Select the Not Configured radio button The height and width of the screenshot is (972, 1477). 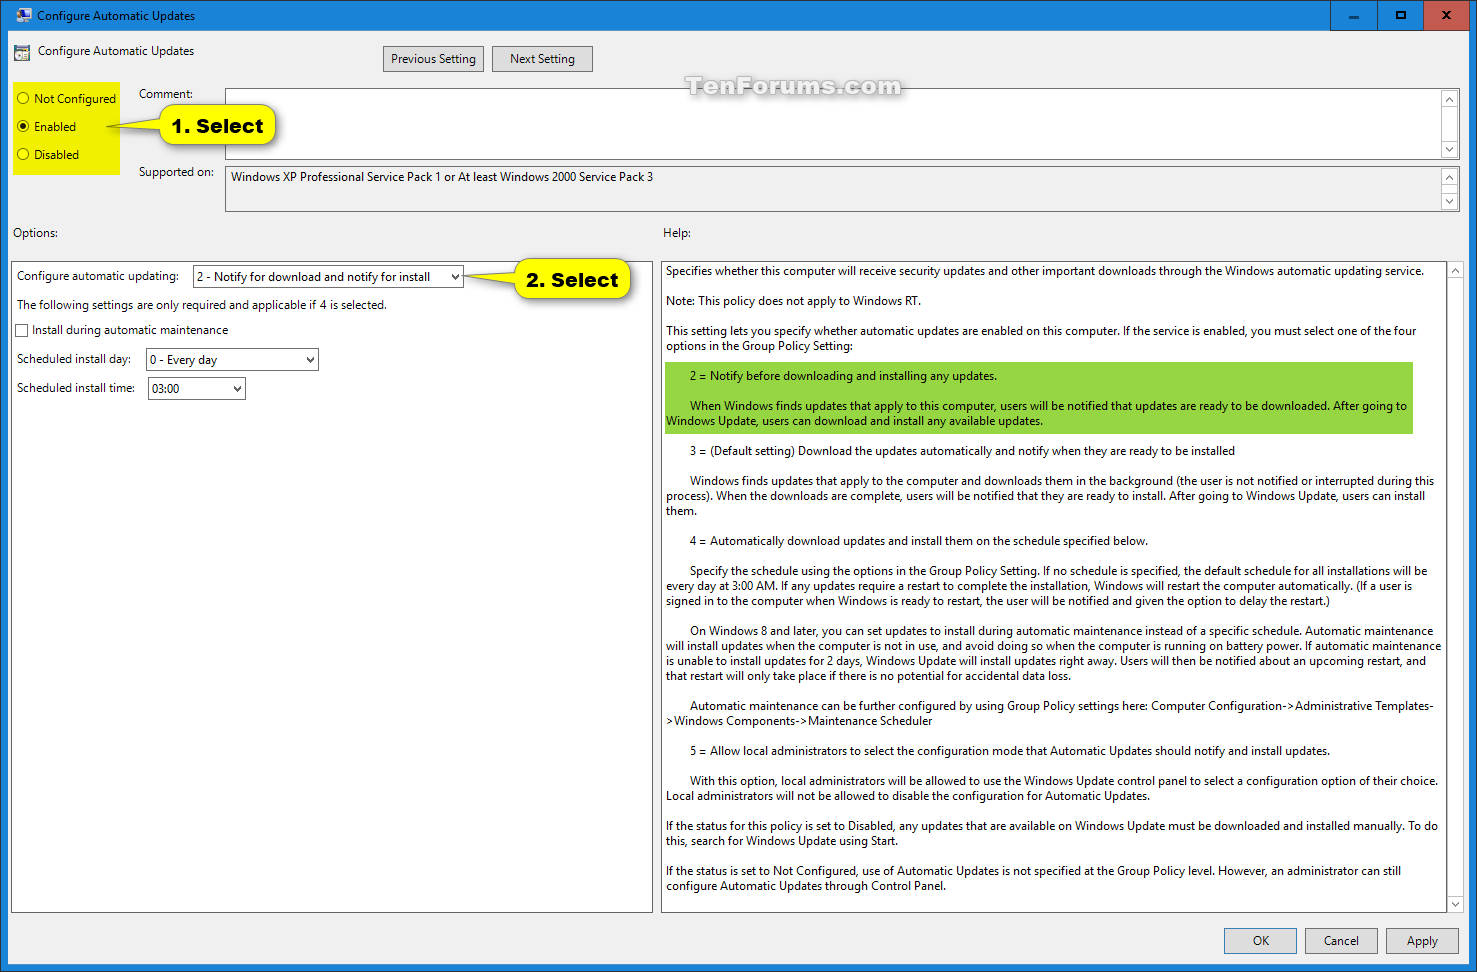(23, 99)
